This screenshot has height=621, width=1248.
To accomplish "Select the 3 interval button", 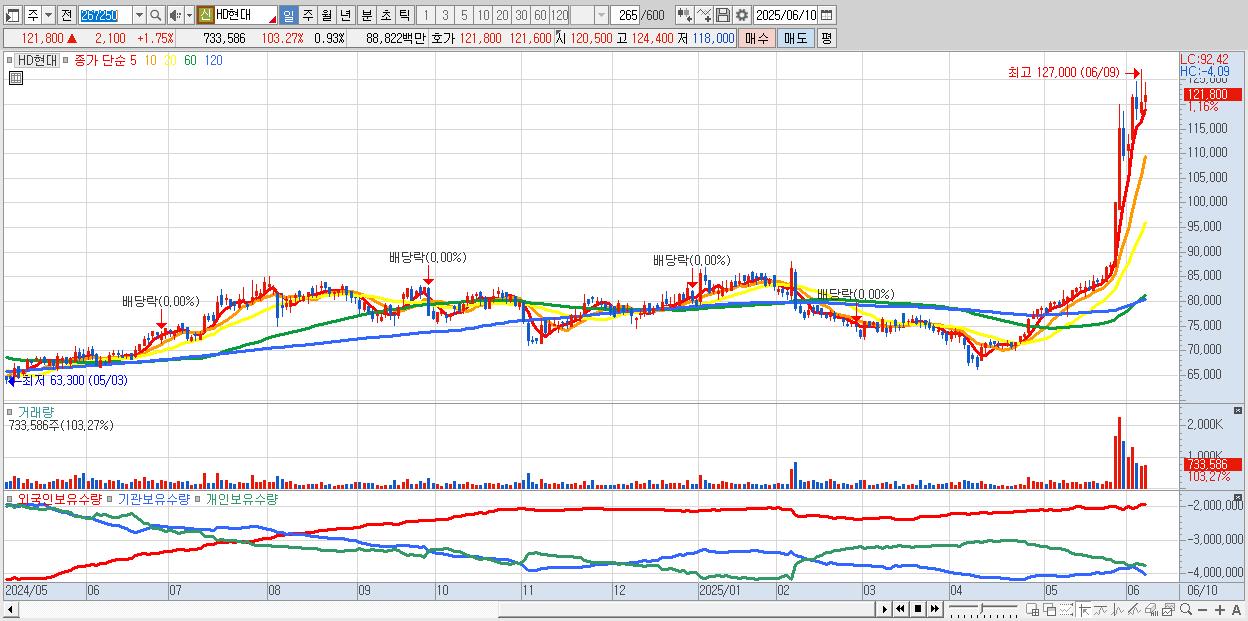I will (x=445, y=15).
